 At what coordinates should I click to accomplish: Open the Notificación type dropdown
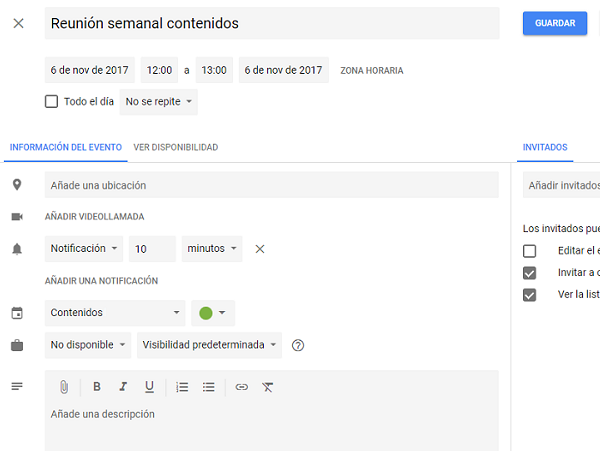84,249
